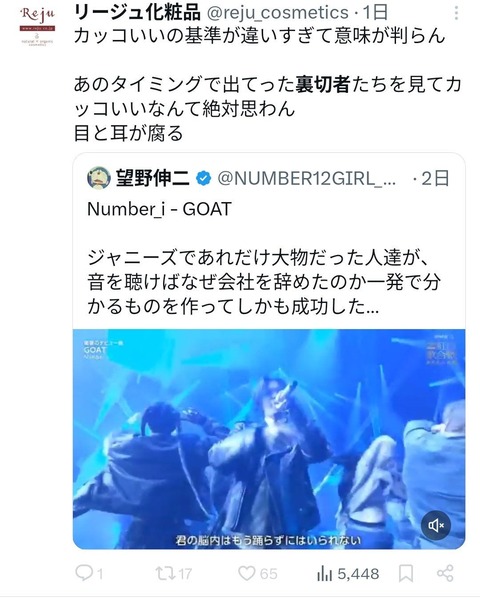
Task: Unmute the video with speaker icon
Action: pyautogui.click(x=436, y=525)
